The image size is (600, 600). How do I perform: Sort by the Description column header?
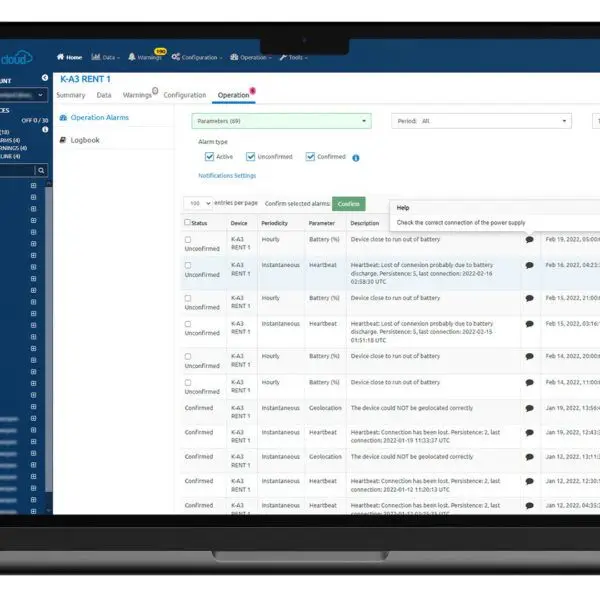(x=365, y=223)
